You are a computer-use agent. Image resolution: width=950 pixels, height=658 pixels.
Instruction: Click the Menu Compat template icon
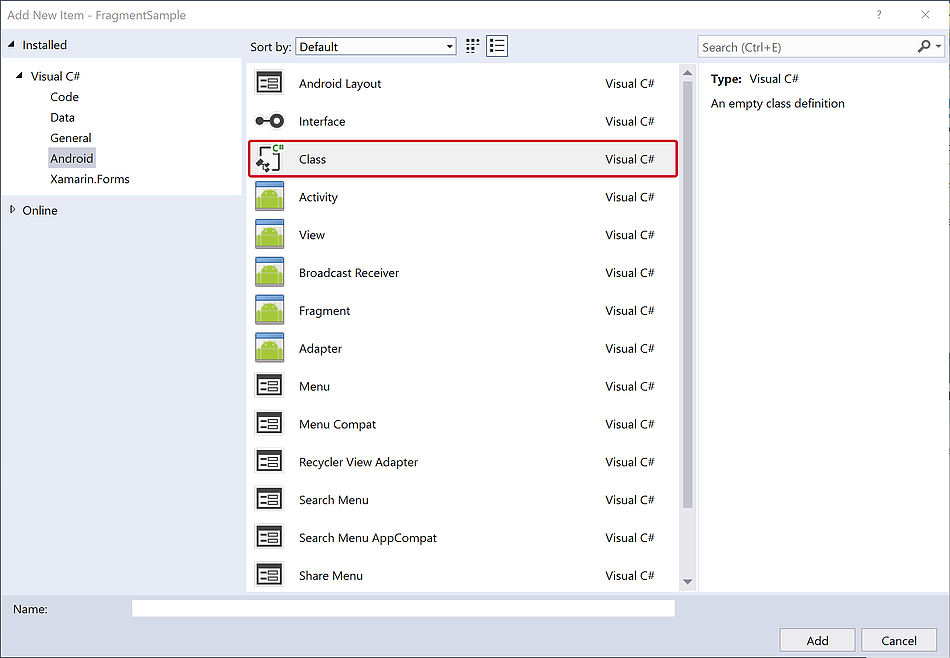point(269,424)
